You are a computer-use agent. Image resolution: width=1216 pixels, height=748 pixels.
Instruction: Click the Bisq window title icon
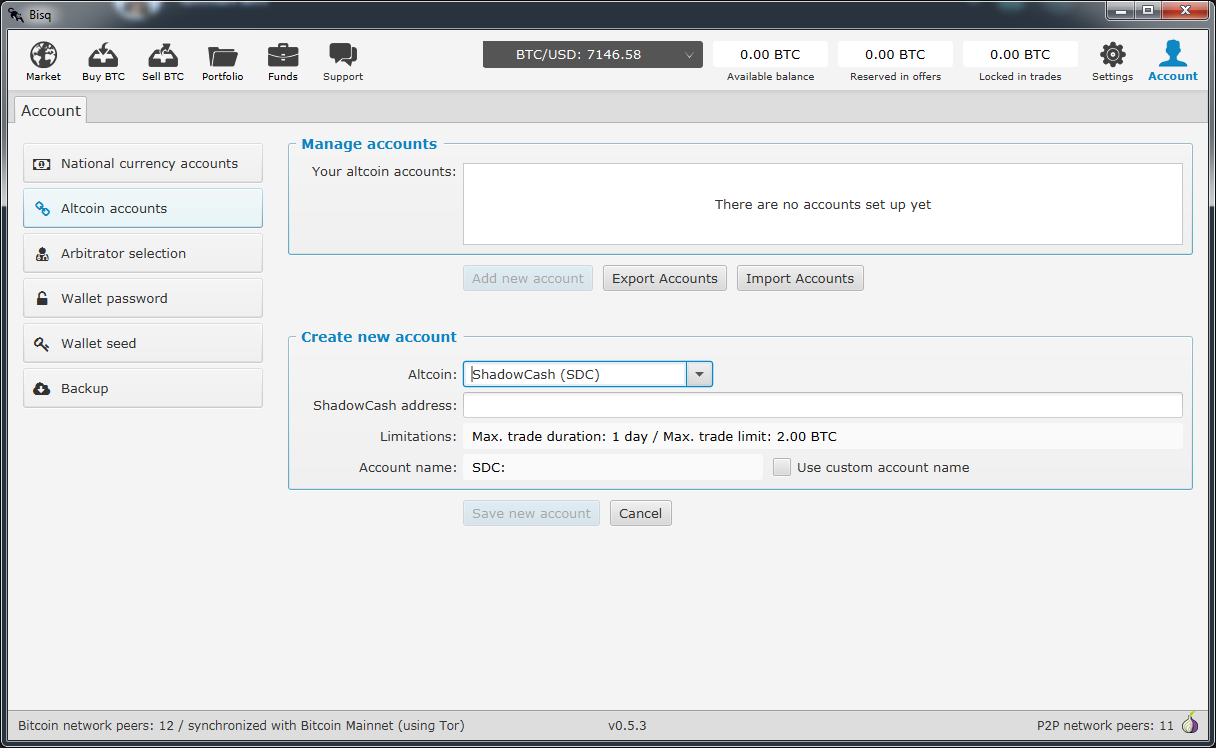[16, 14]
